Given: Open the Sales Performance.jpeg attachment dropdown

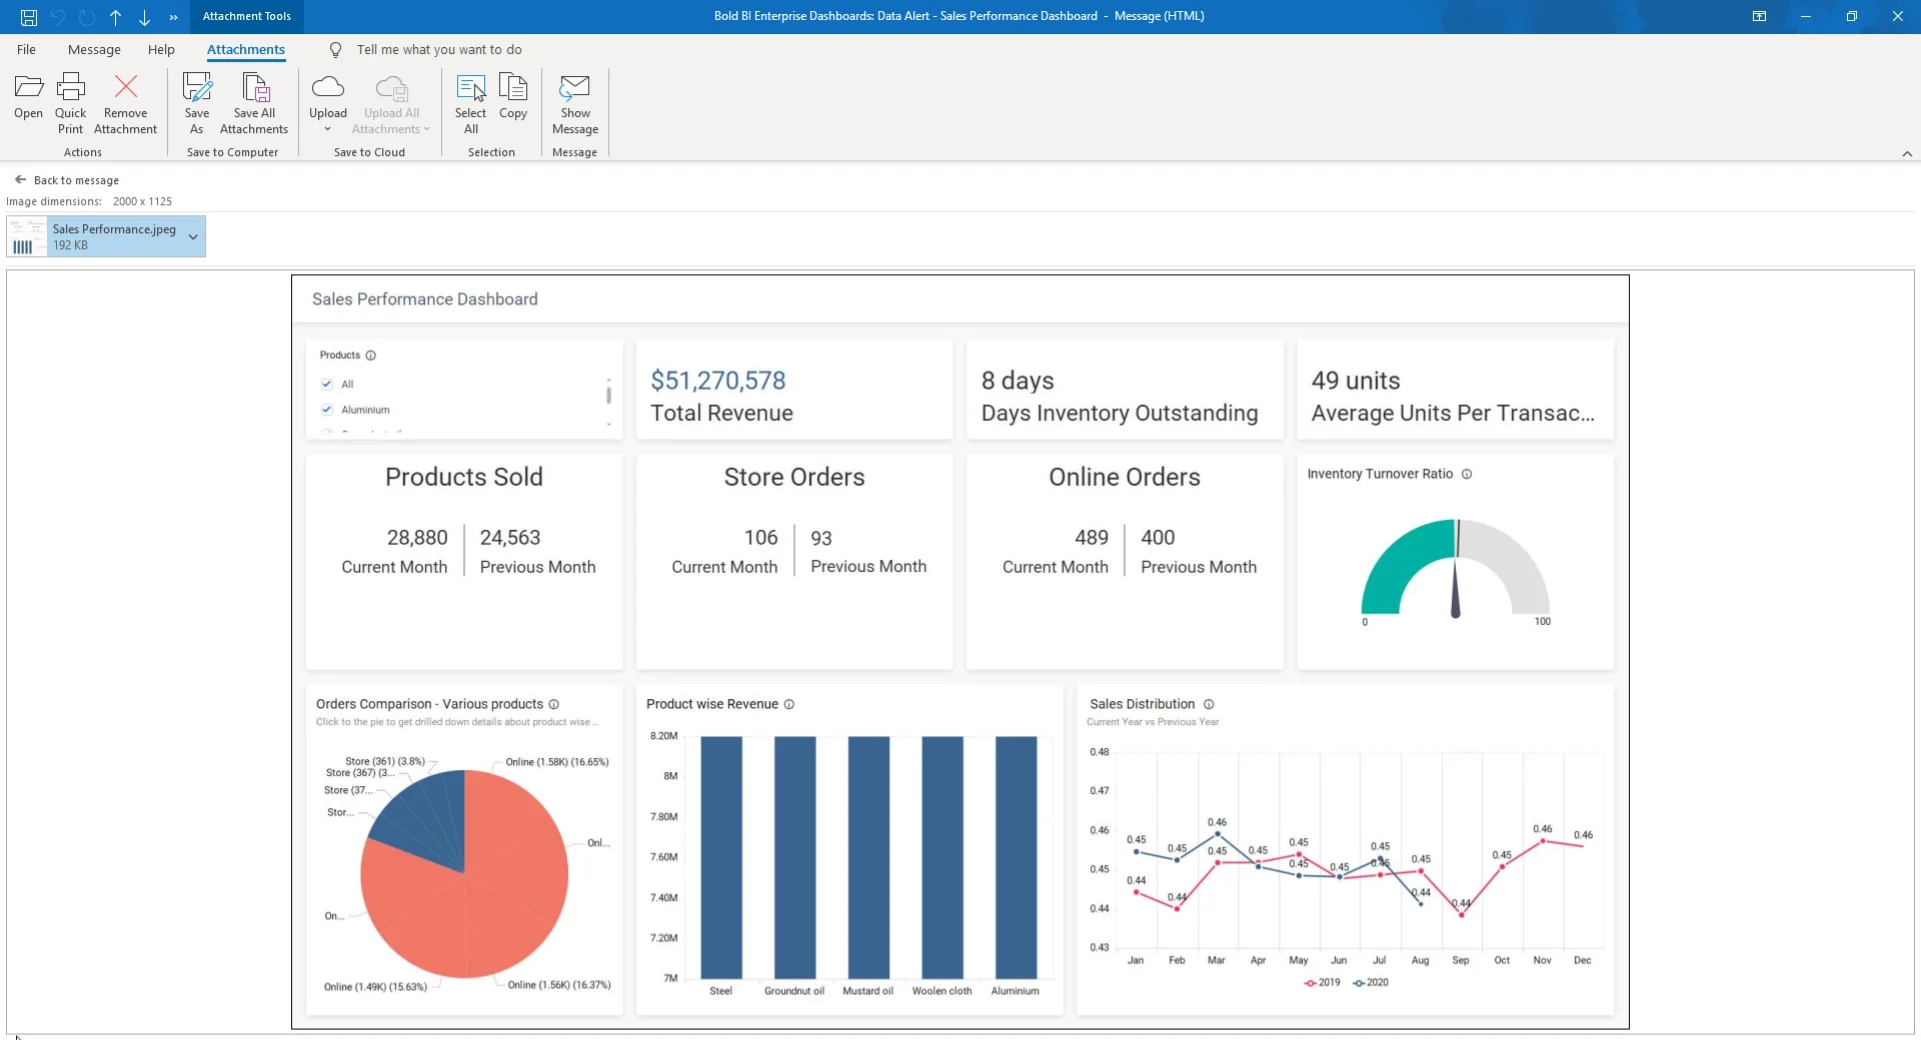Looking at the screenshot, I should [192, 237].
